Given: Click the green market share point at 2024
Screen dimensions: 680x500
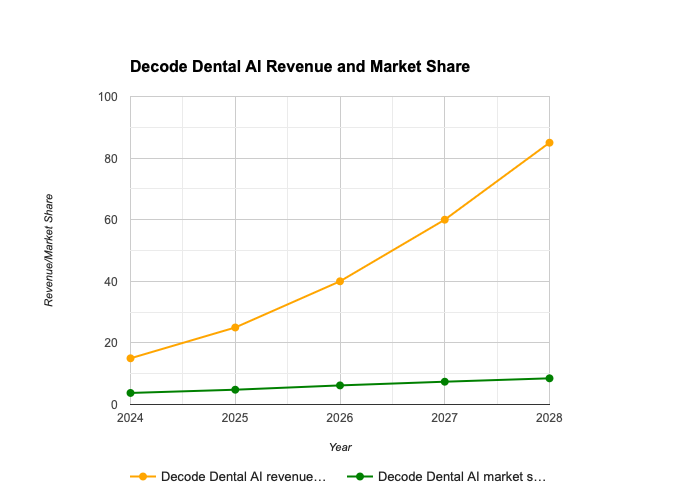Looking at the screenshot, I should point(131,393).
